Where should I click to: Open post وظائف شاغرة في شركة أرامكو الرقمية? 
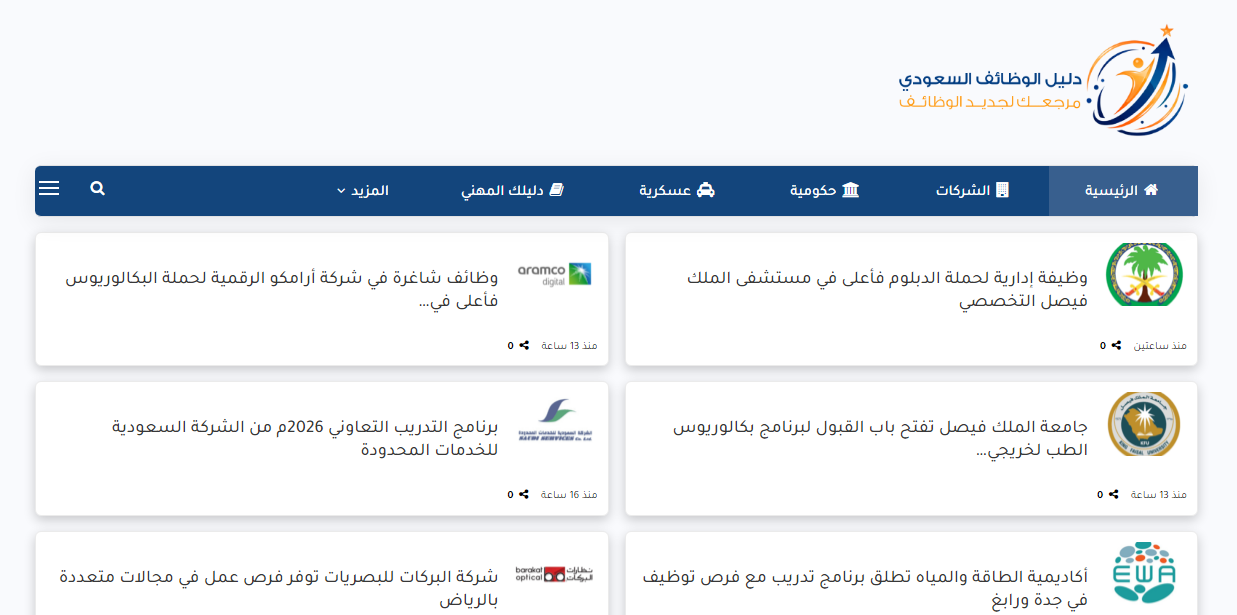(x=281, y=289)
